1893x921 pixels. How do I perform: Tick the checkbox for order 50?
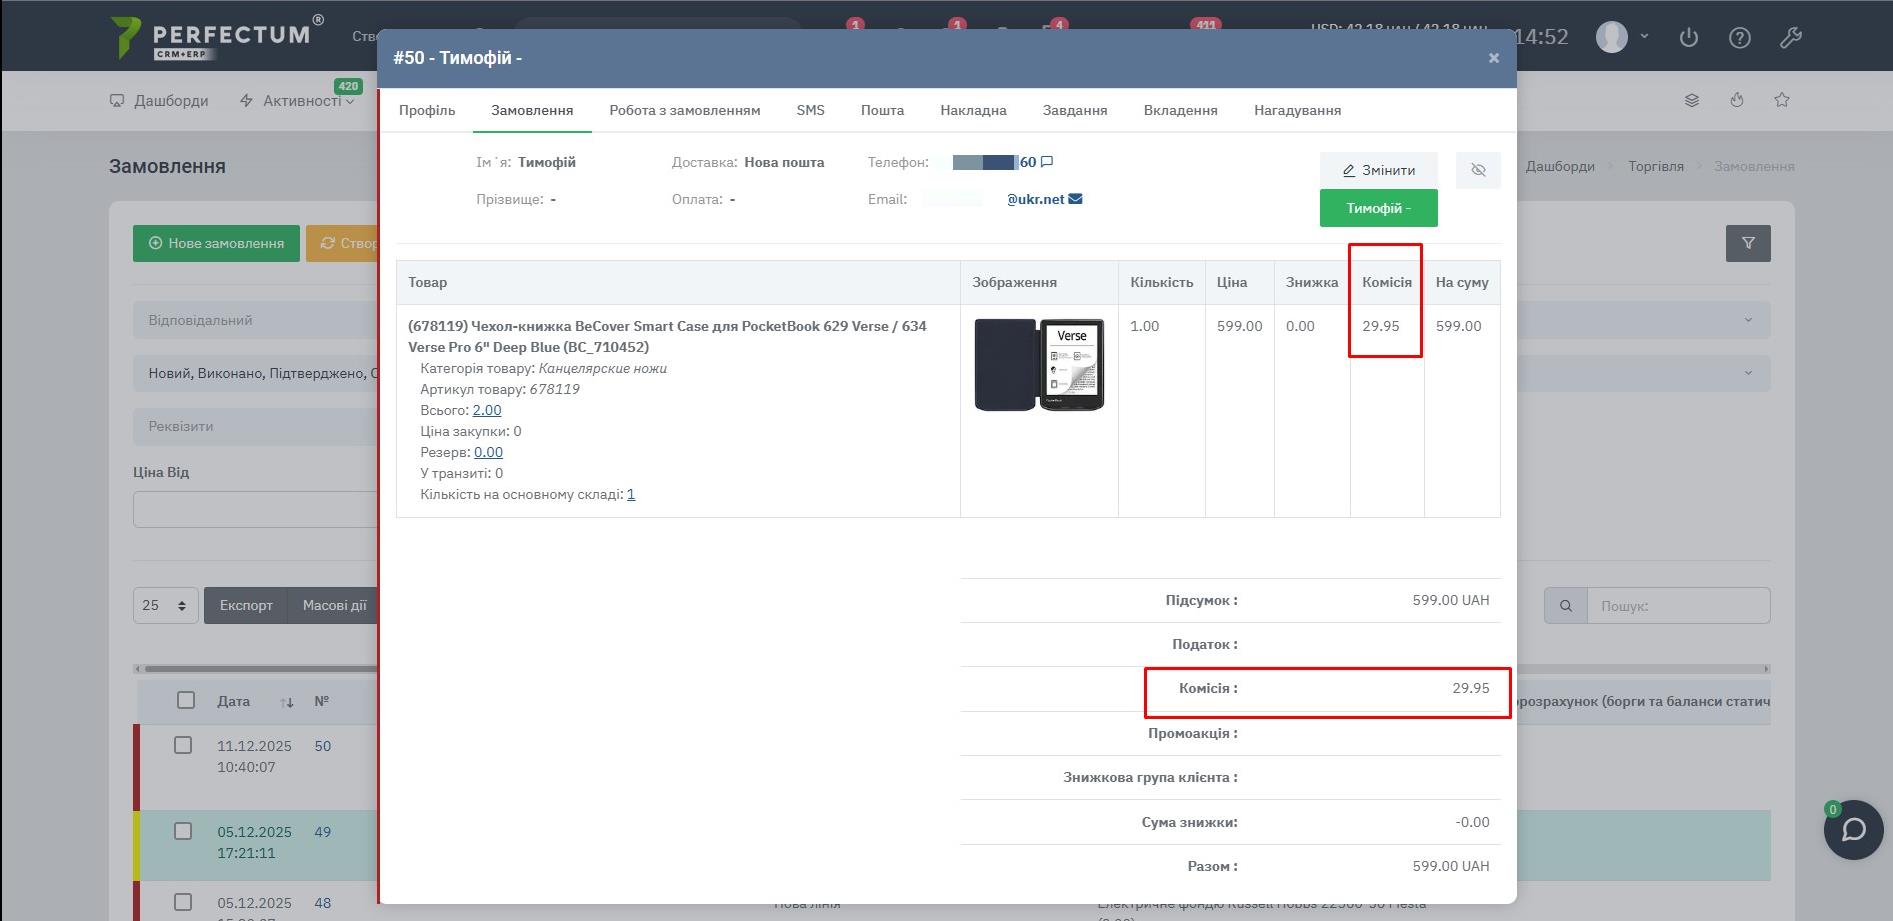pyautogui.click(x=183, y=745)
